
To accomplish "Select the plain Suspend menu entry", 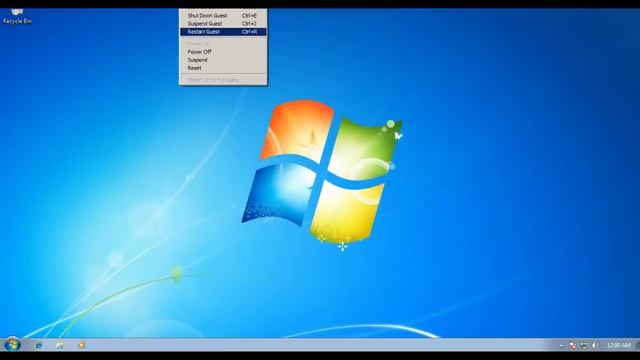I will click(x=223, y=60).
